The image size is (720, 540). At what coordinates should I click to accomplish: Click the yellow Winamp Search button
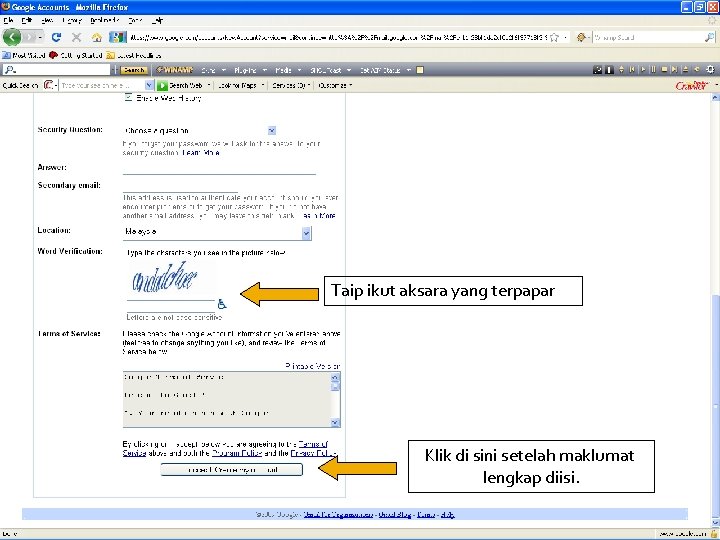pos(134,70)
